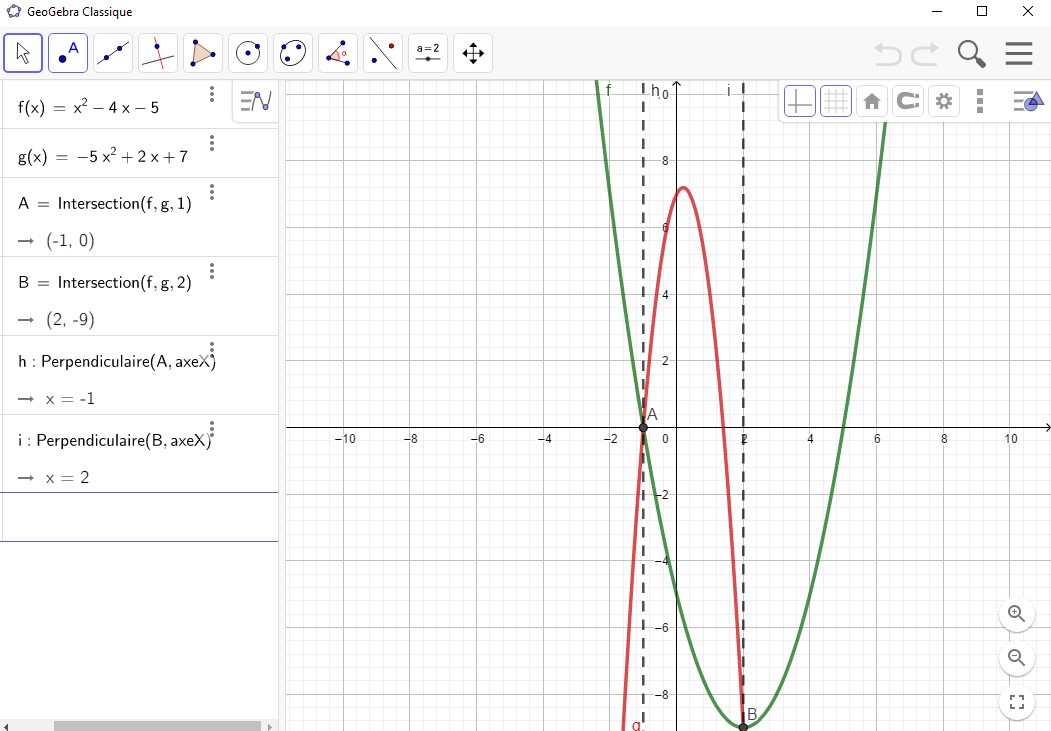Screen dimensions: 1051x731
Task: Open point capturing magnet options
Action: click(x=908, y=101)
